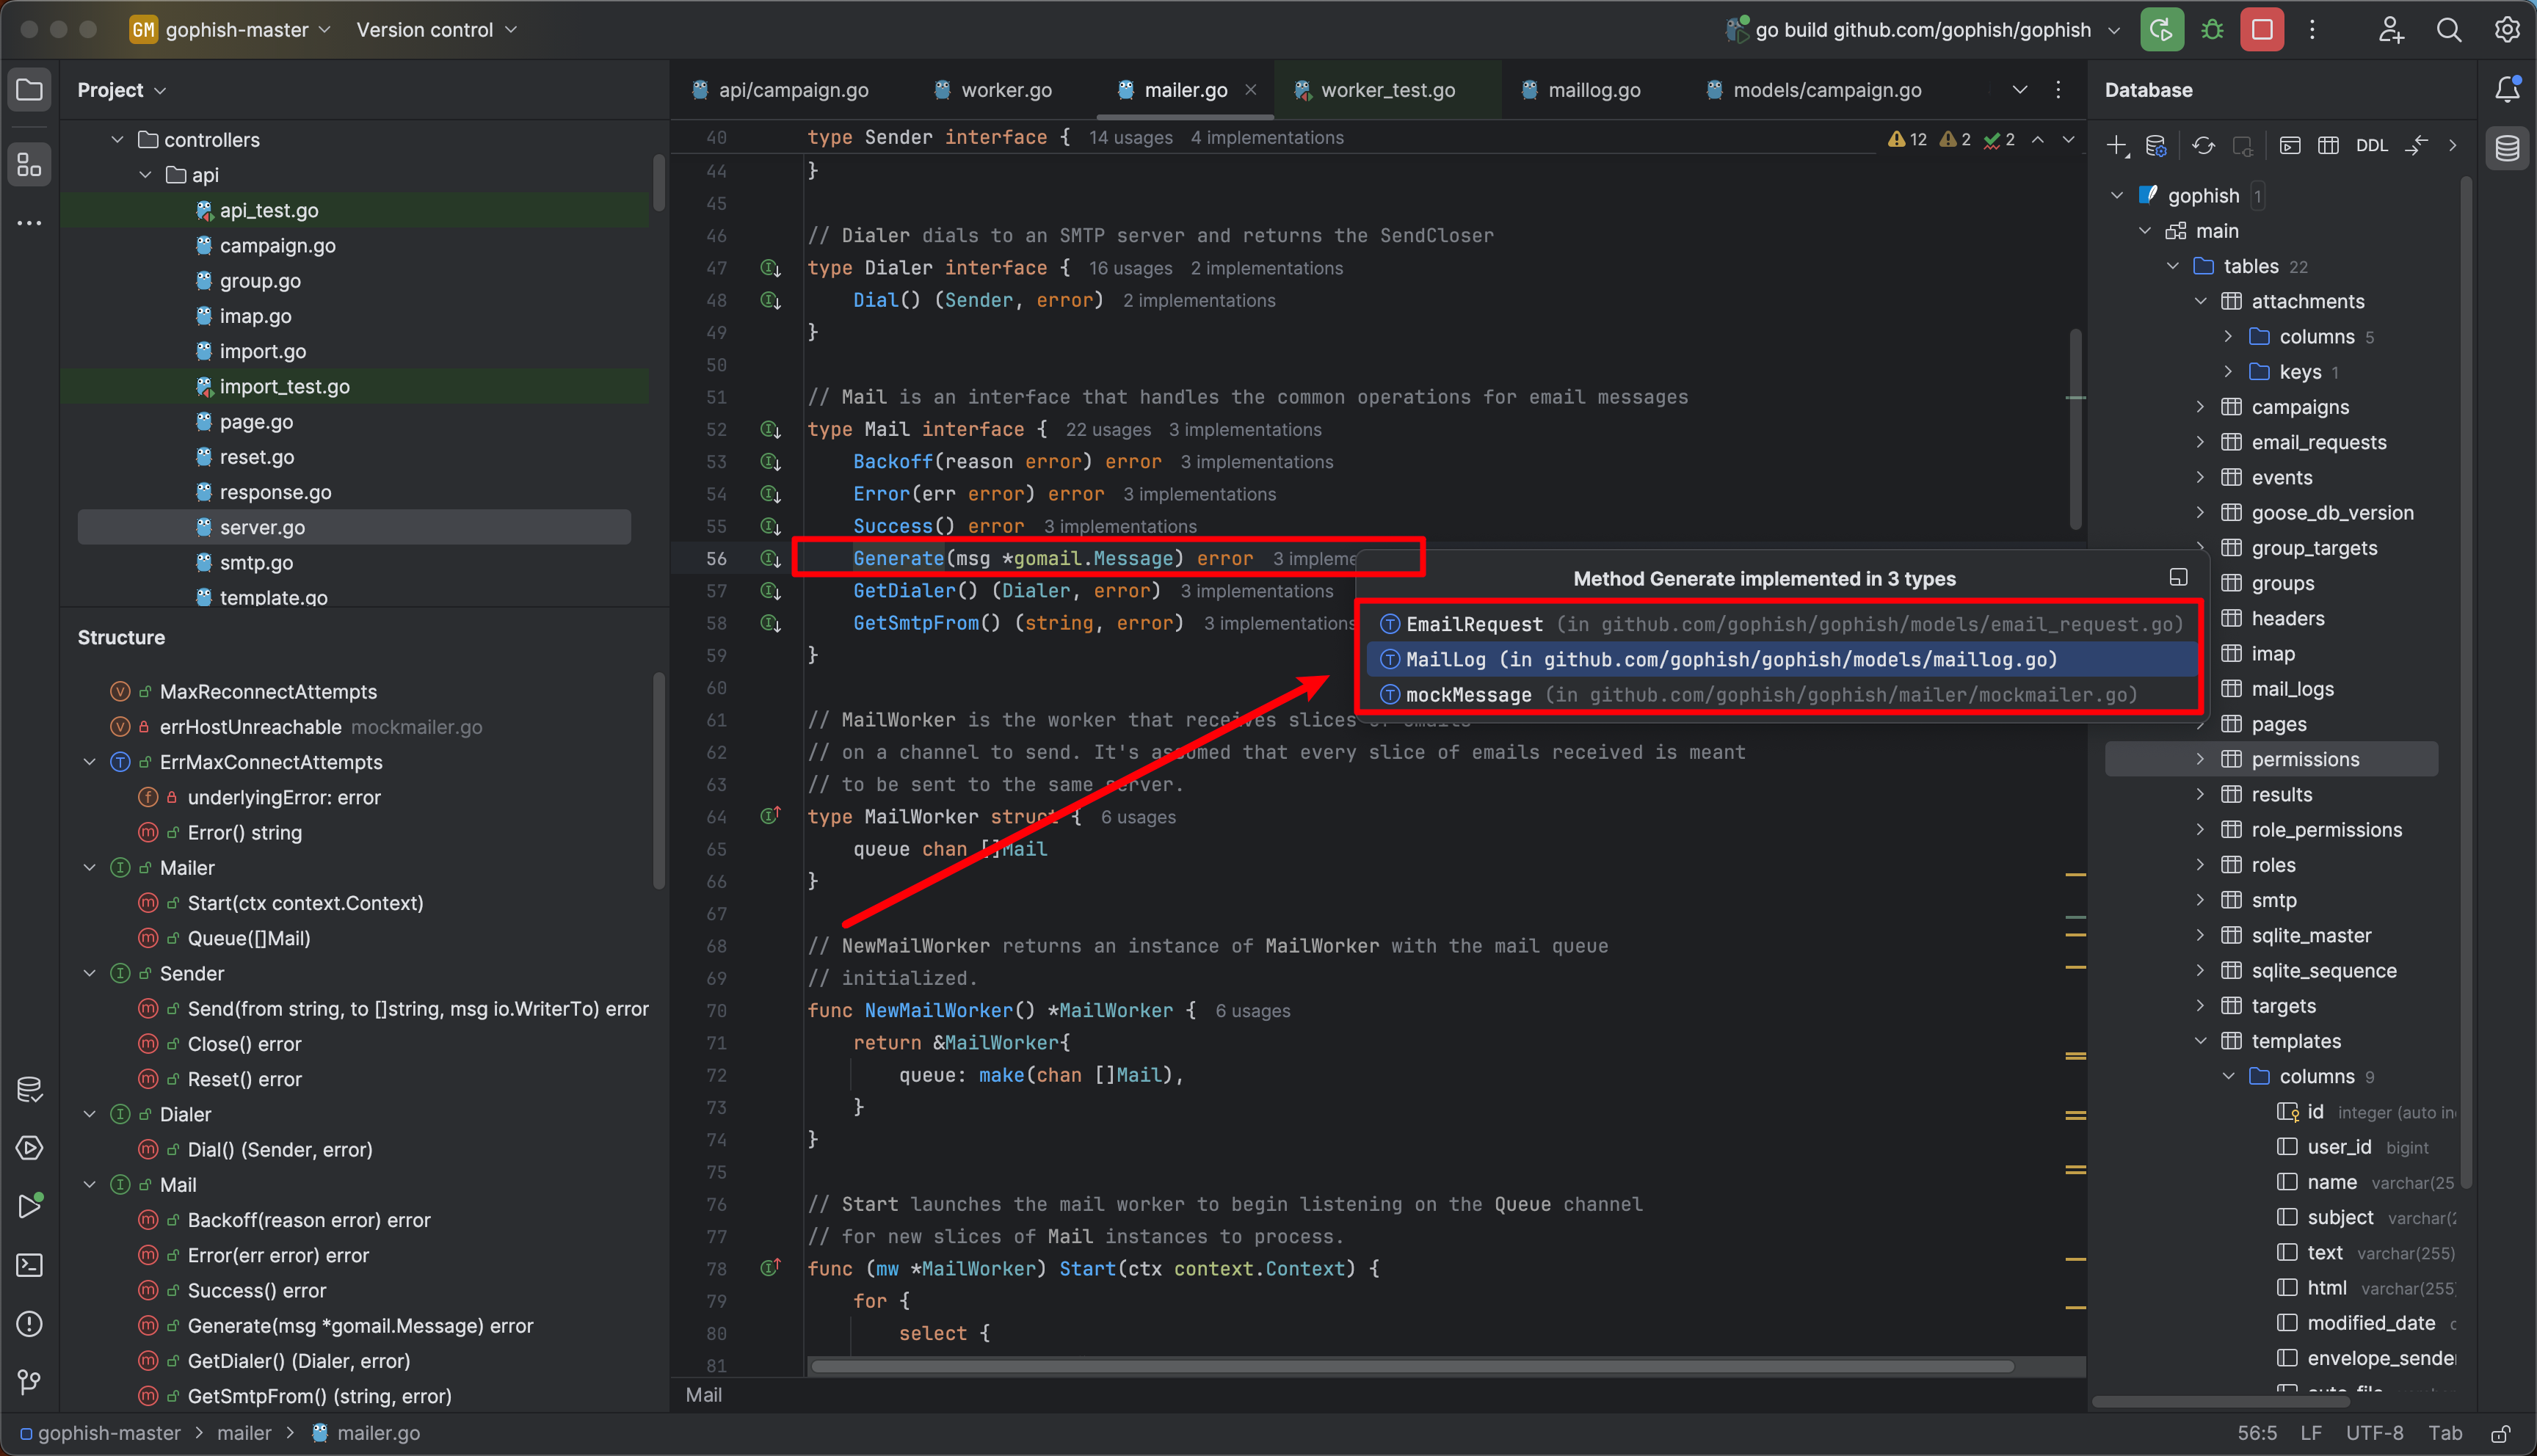This screenshot has height=1456, width=2537.
Task: Click the gutter icon on line 64
Action: (x=770, y=816)
